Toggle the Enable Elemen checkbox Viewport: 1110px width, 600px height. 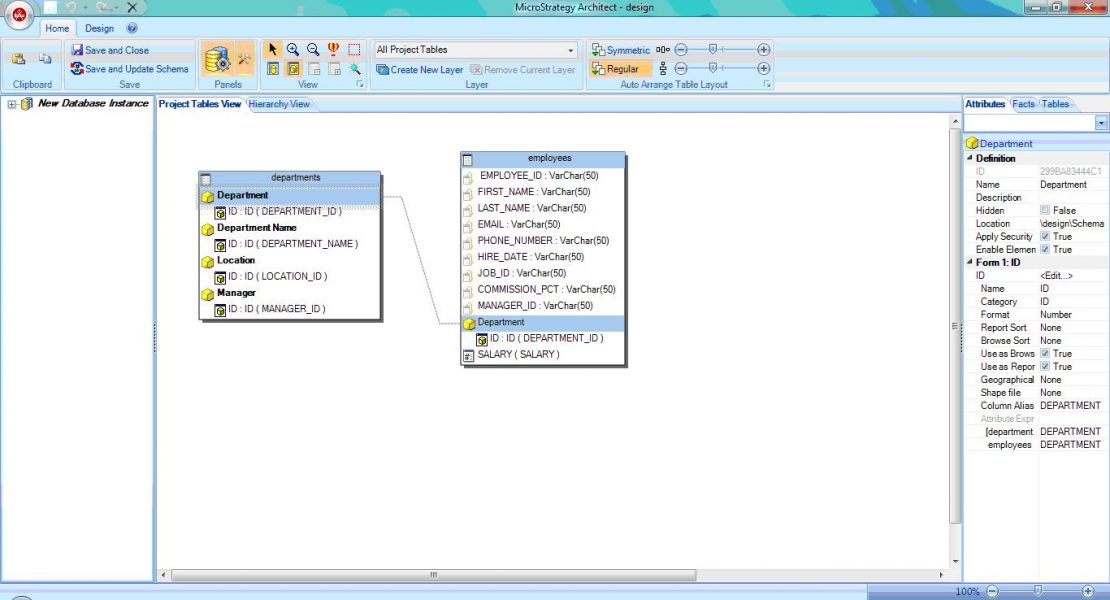[1045, 249]
